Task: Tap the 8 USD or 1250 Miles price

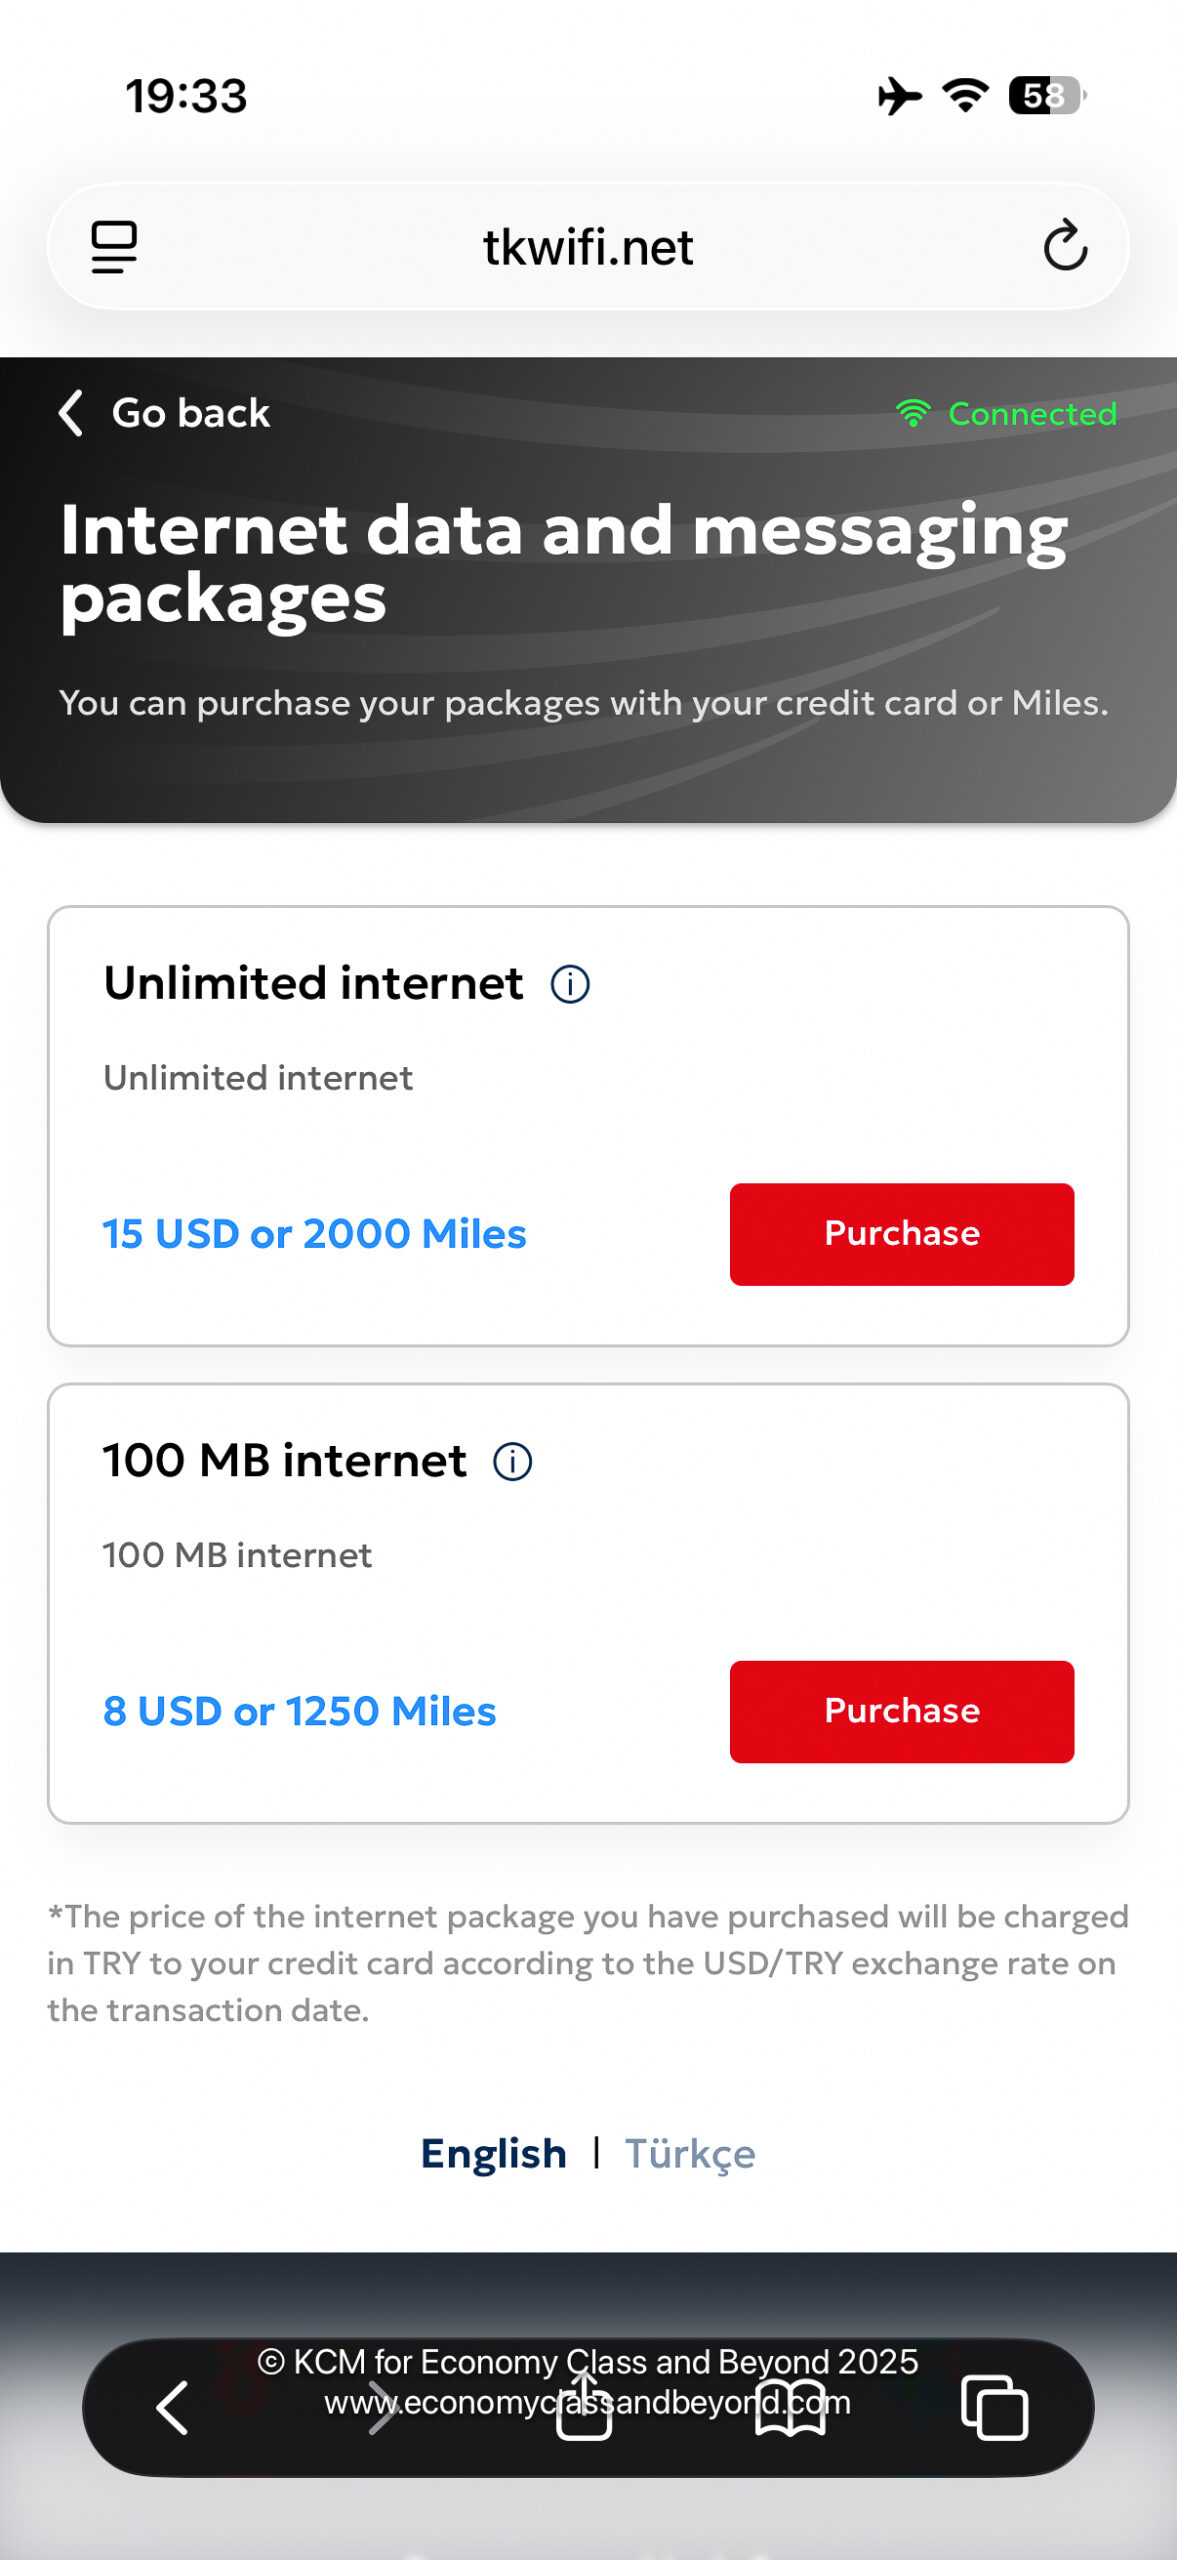Action: point(299,1711)
